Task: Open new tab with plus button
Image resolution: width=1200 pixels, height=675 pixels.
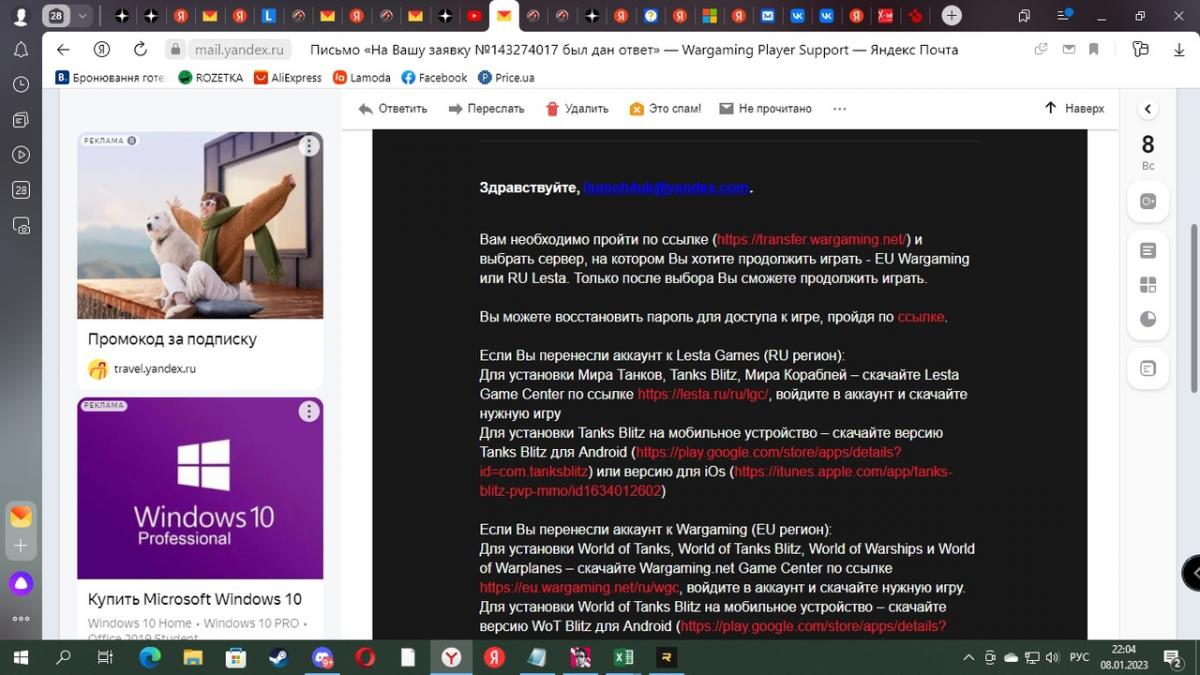Action: [x=952, y=15]
